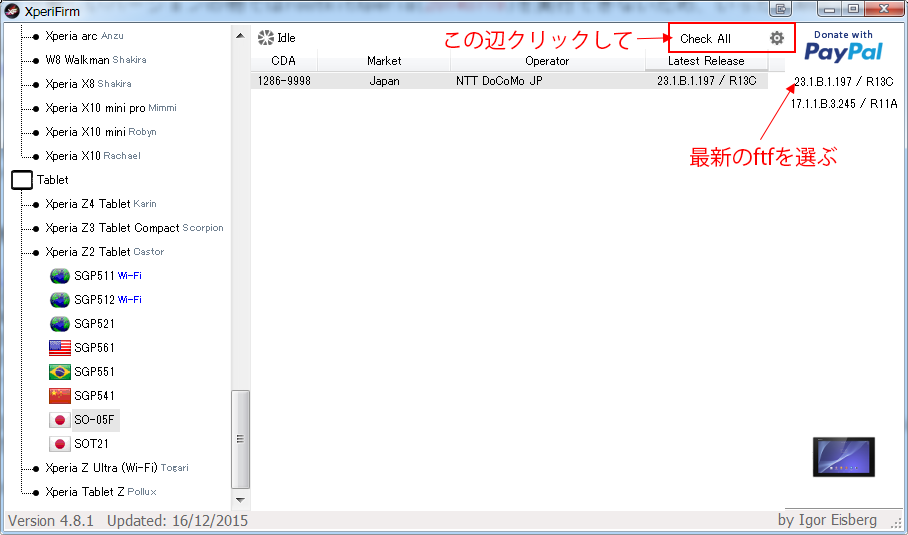The height and width of the screenshot is (535, 908).
Task: Click the Check All button
Action: [x=705, y=39]
